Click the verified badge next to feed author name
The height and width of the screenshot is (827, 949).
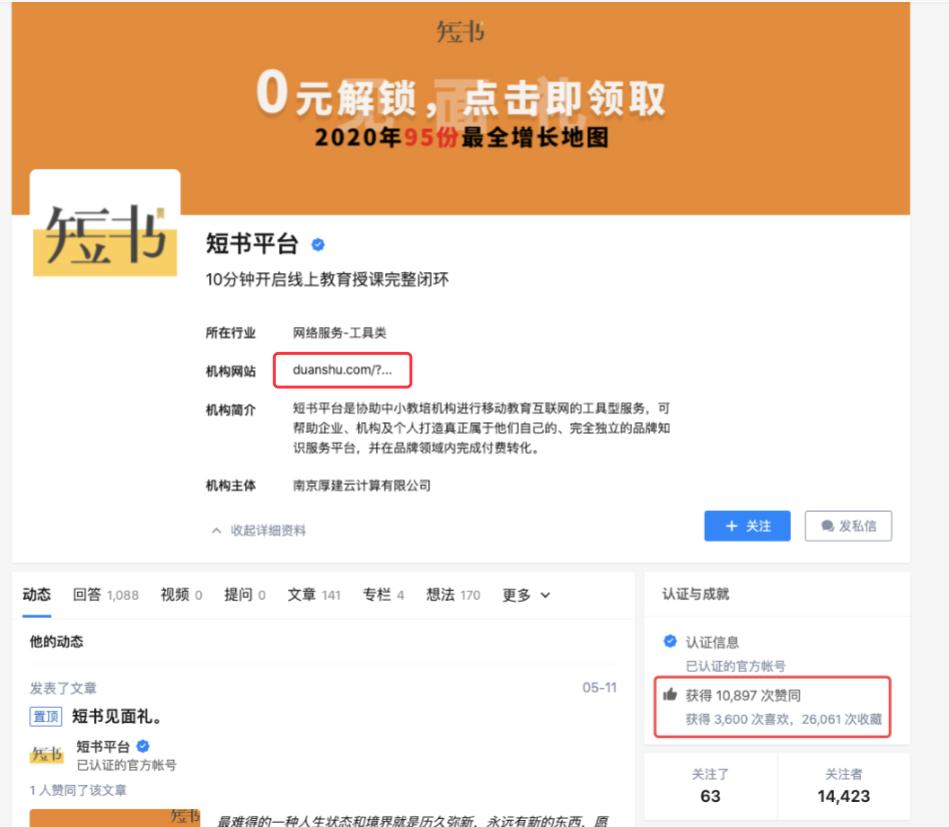[x=143, y=746]
